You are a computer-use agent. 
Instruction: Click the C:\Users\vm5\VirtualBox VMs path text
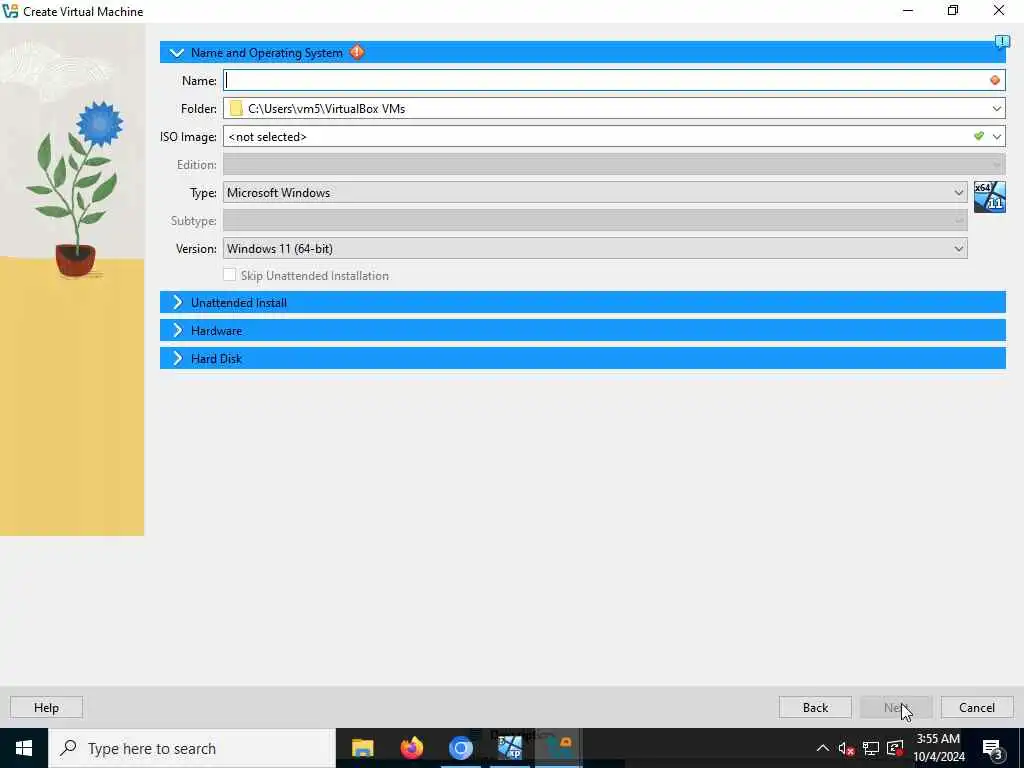coord(327,109)
